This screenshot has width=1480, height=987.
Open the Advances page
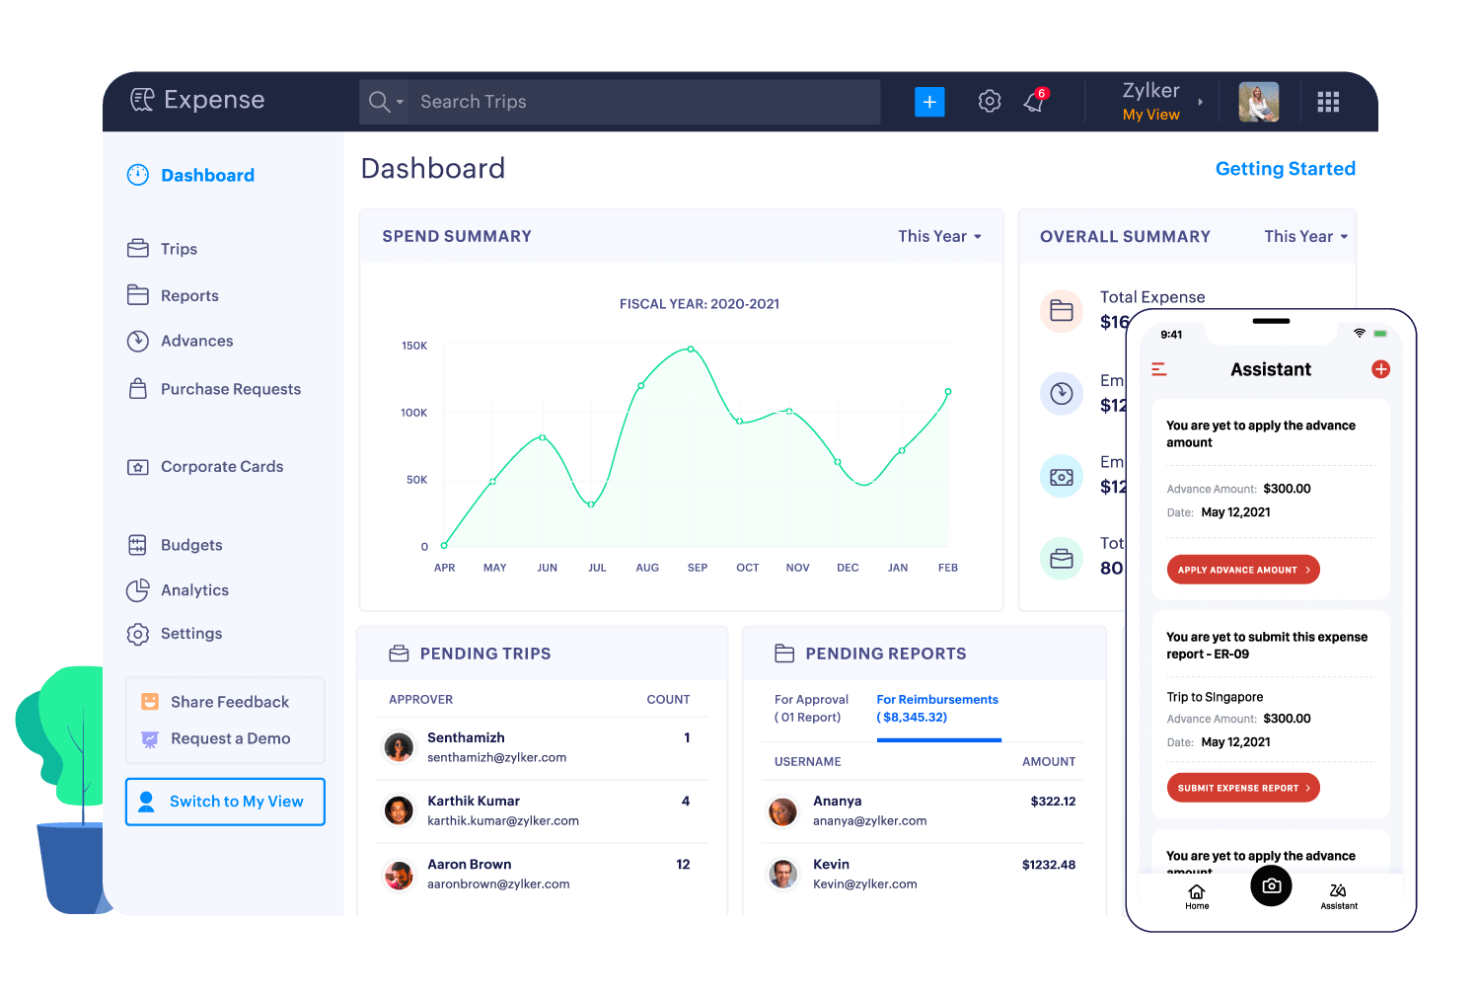click(196, 341)
